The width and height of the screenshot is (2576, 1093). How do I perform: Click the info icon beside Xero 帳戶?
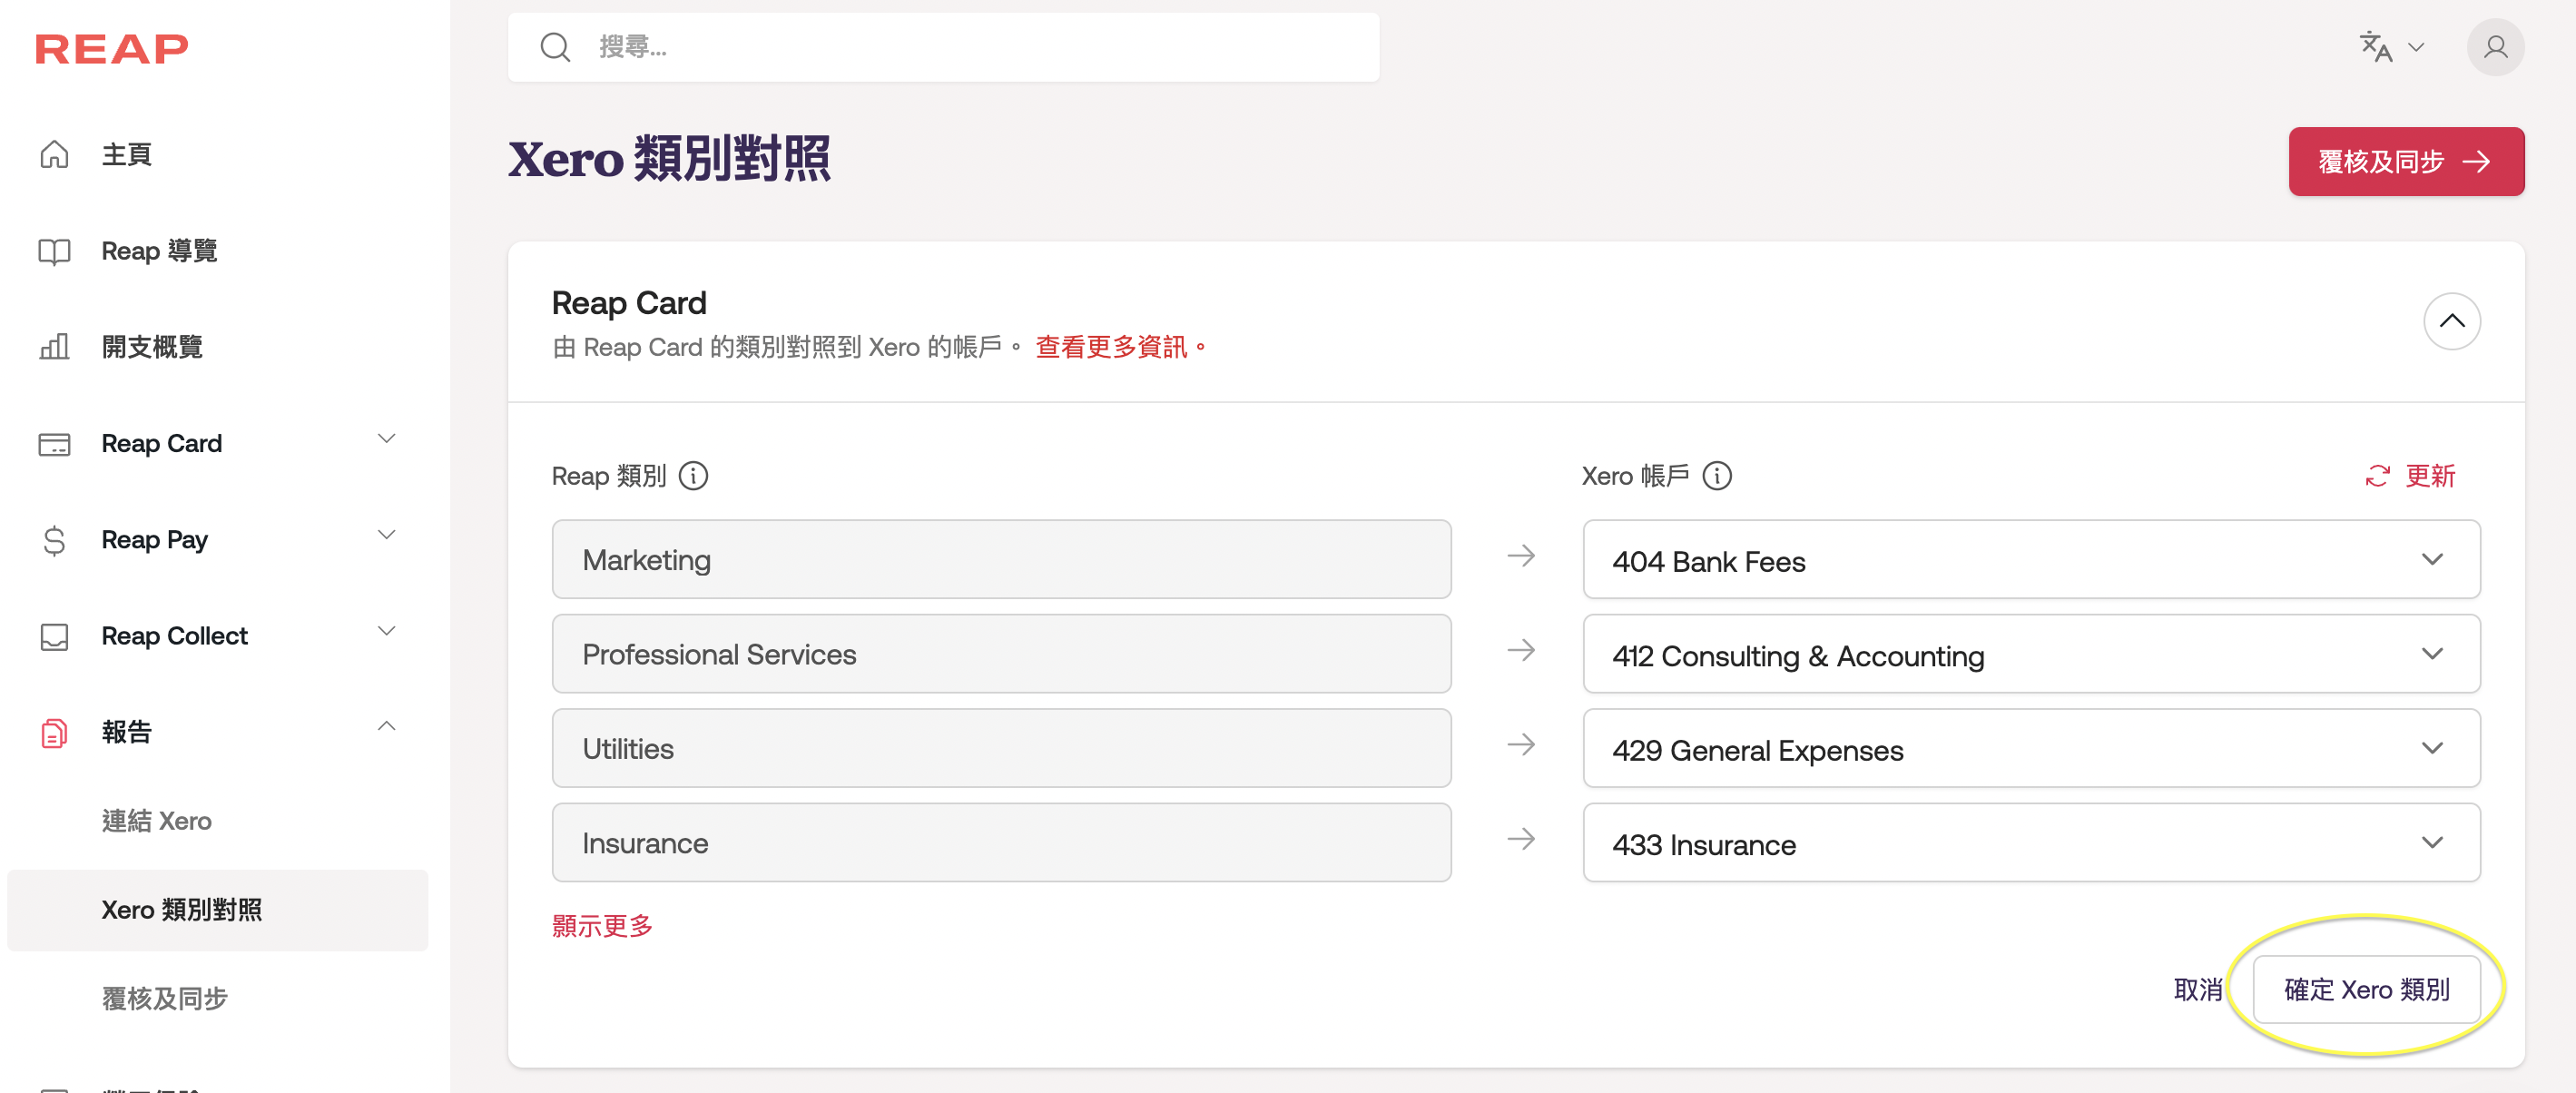[x=1716, y=476]
